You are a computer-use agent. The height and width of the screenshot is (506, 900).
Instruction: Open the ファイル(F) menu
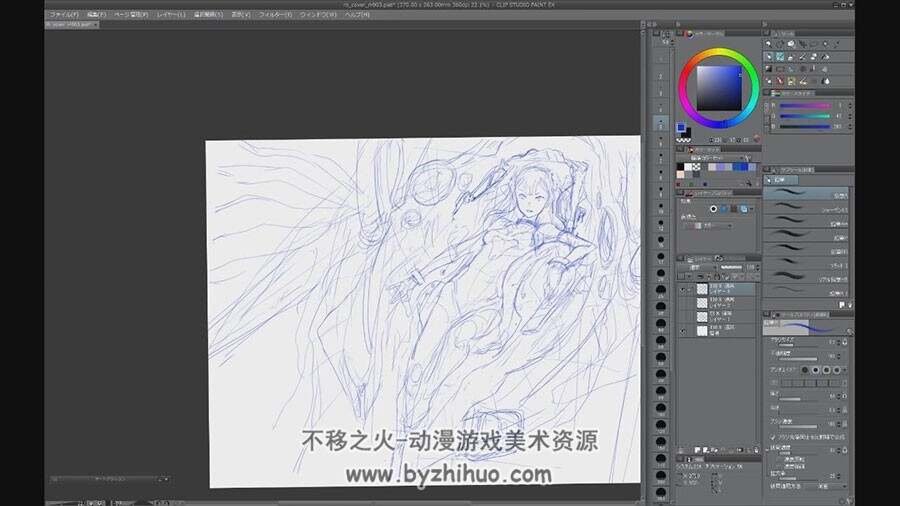[63, 14]
